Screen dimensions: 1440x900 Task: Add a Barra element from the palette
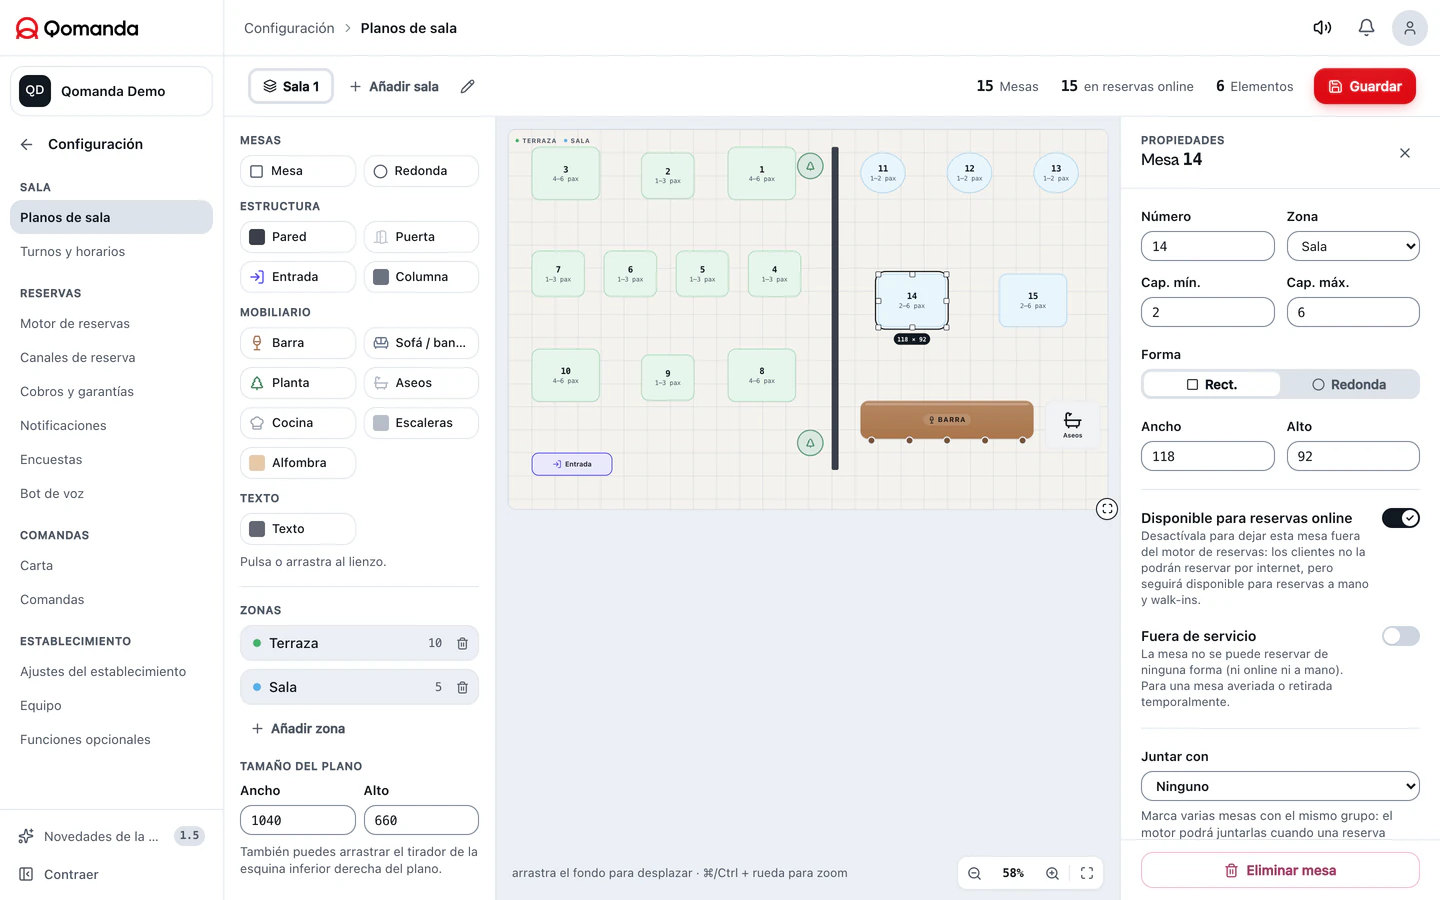coord(298,343)
